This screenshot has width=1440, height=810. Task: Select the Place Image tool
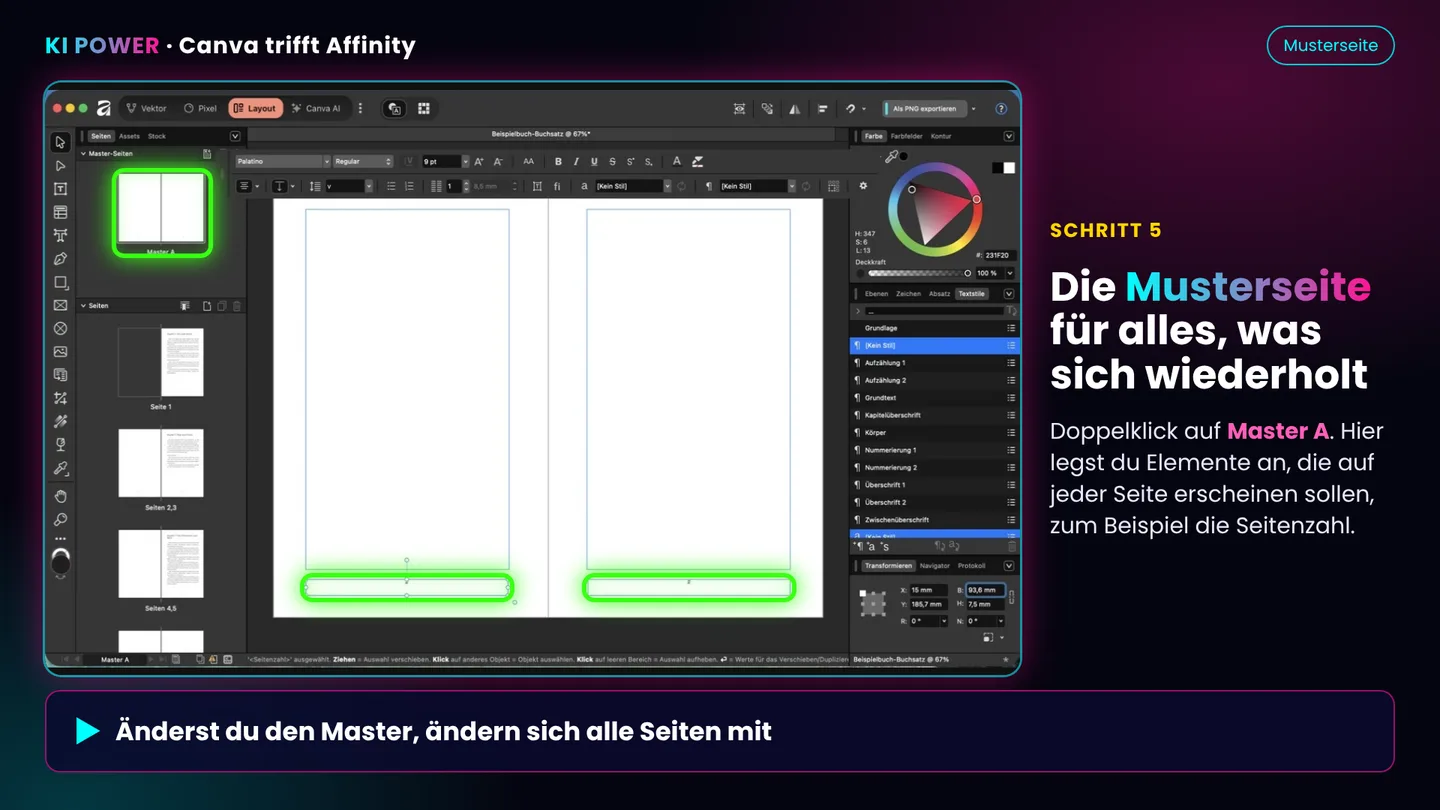(60, 352)
